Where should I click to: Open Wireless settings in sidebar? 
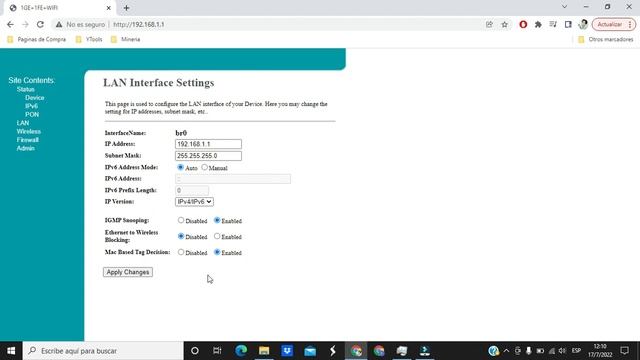point(29,131)
